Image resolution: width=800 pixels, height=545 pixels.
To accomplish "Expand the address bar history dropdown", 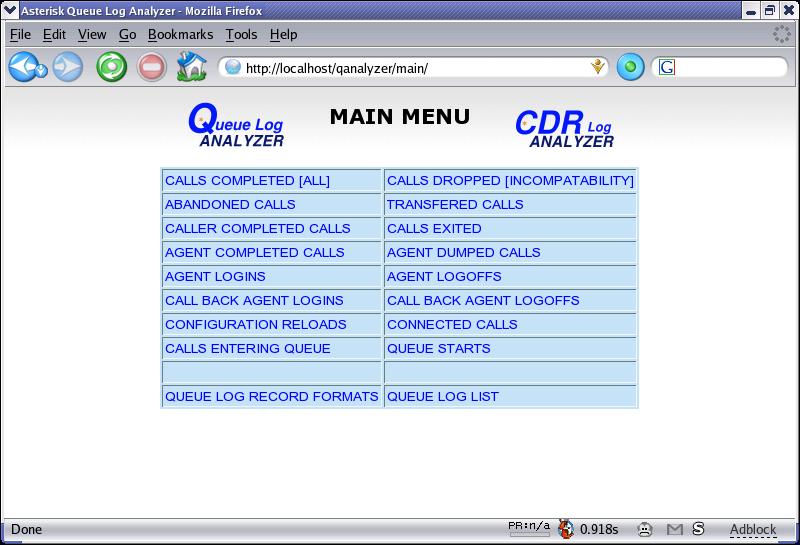I will tap(598, 68).
